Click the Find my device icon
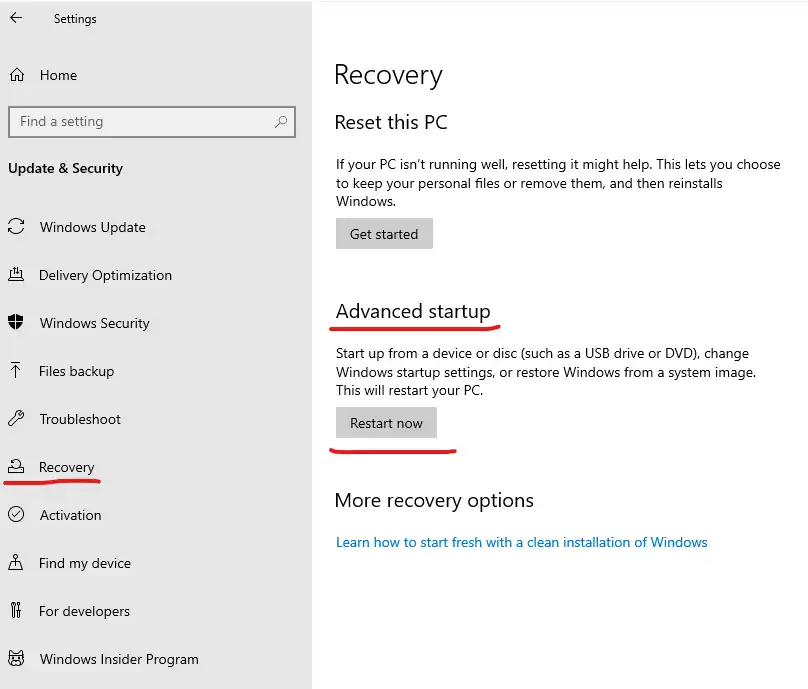Screen dimensions: 808x689 [15, 562]
